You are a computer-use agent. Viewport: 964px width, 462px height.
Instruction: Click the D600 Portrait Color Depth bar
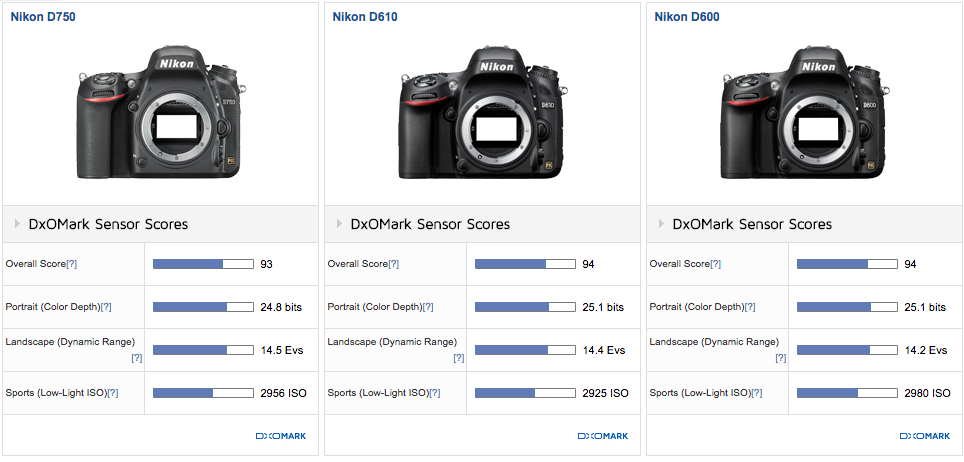pos(847,307)
